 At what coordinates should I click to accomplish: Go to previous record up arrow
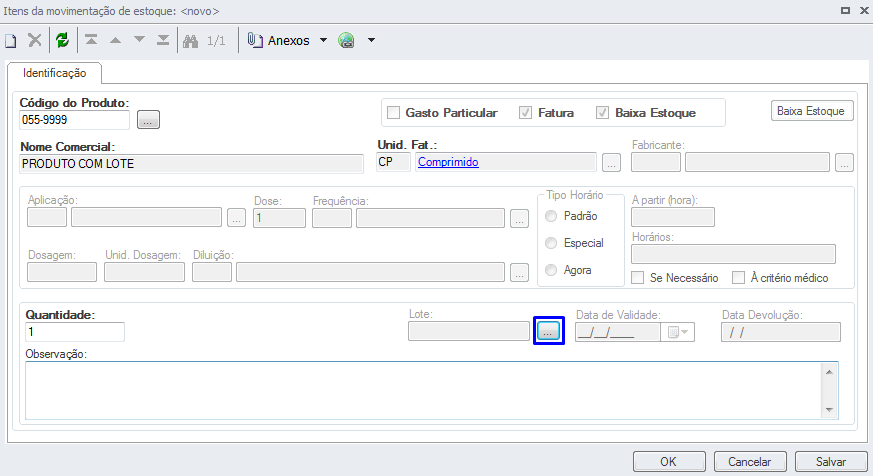pyautogui.click(x=115, y=40)
